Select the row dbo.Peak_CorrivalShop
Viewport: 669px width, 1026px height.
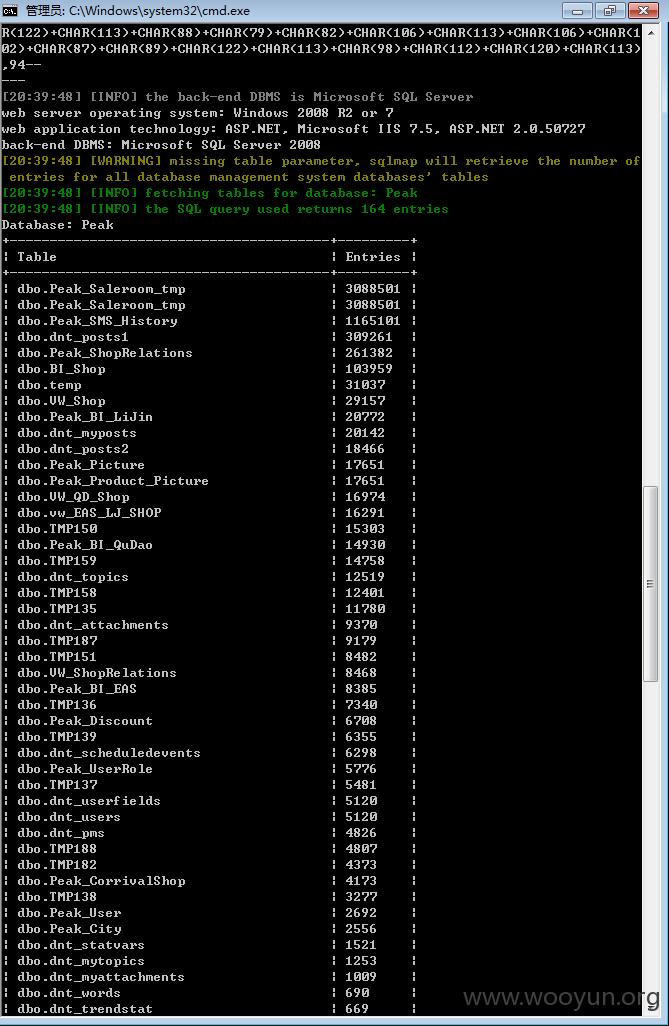click(x=209, y=881)
